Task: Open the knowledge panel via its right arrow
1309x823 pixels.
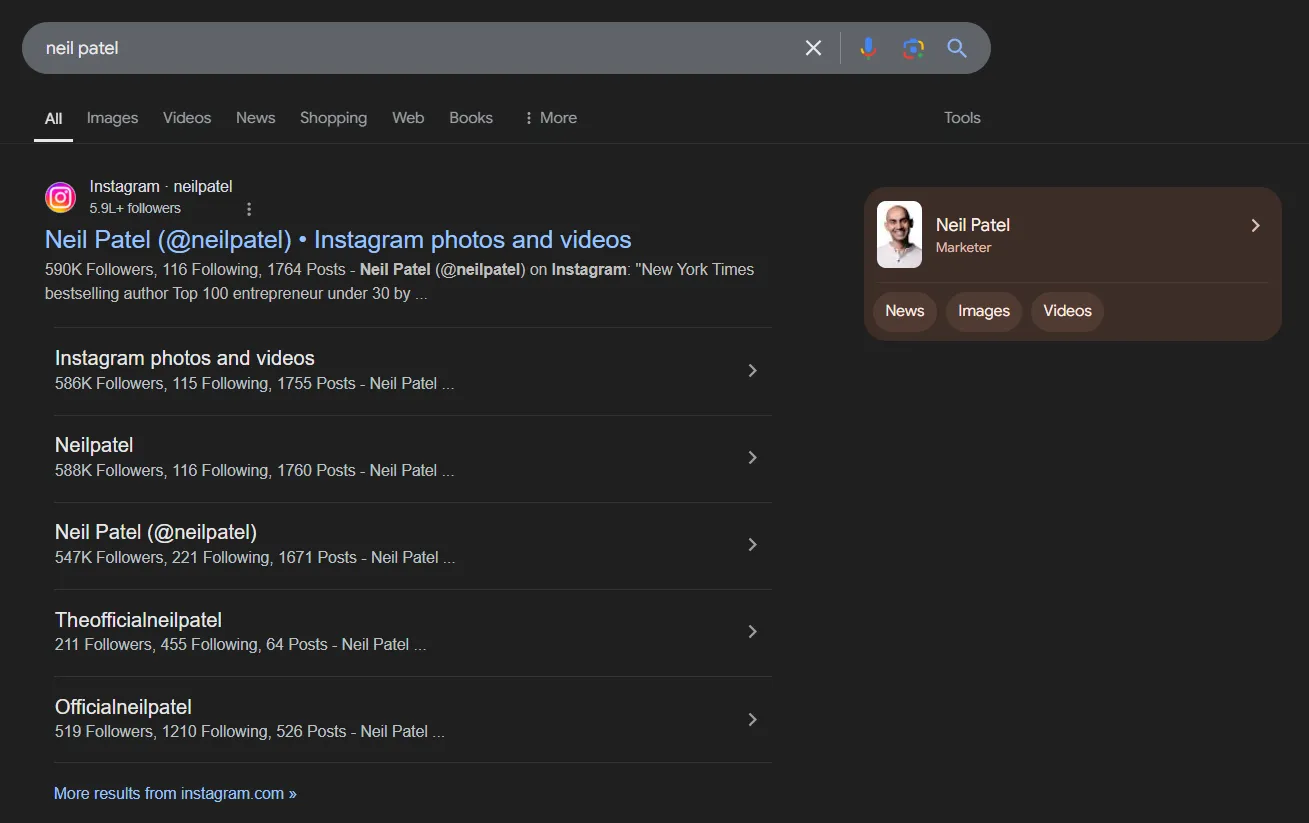Action: (1255, 225)
